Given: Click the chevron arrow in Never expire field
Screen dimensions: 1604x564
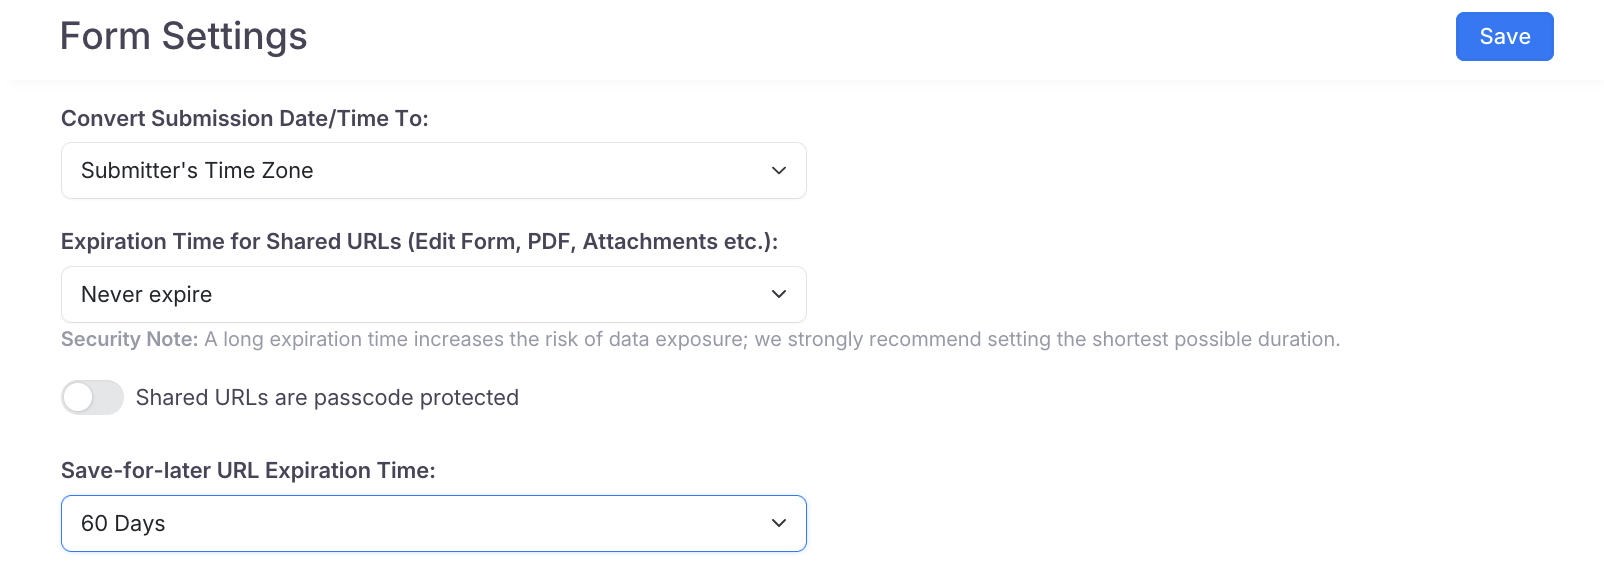Looking at the screenshot, I should (x=779, y=295).
